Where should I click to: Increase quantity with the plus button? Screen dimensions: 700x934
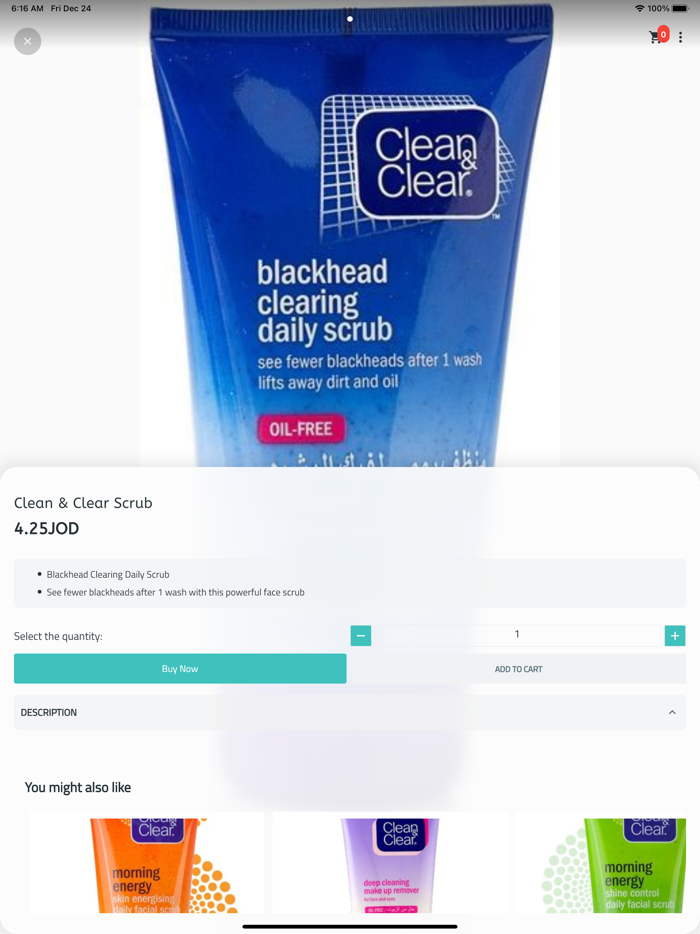point(675,636)
